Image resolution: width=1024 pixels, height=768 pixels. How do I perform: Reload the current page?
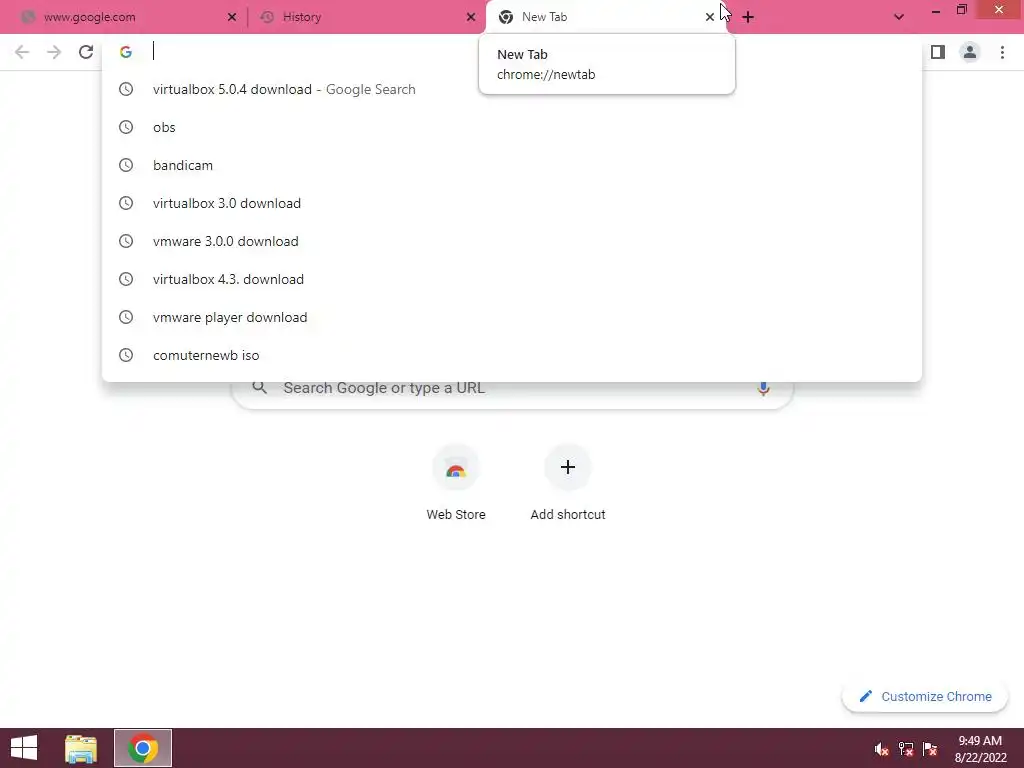point(86,52)
